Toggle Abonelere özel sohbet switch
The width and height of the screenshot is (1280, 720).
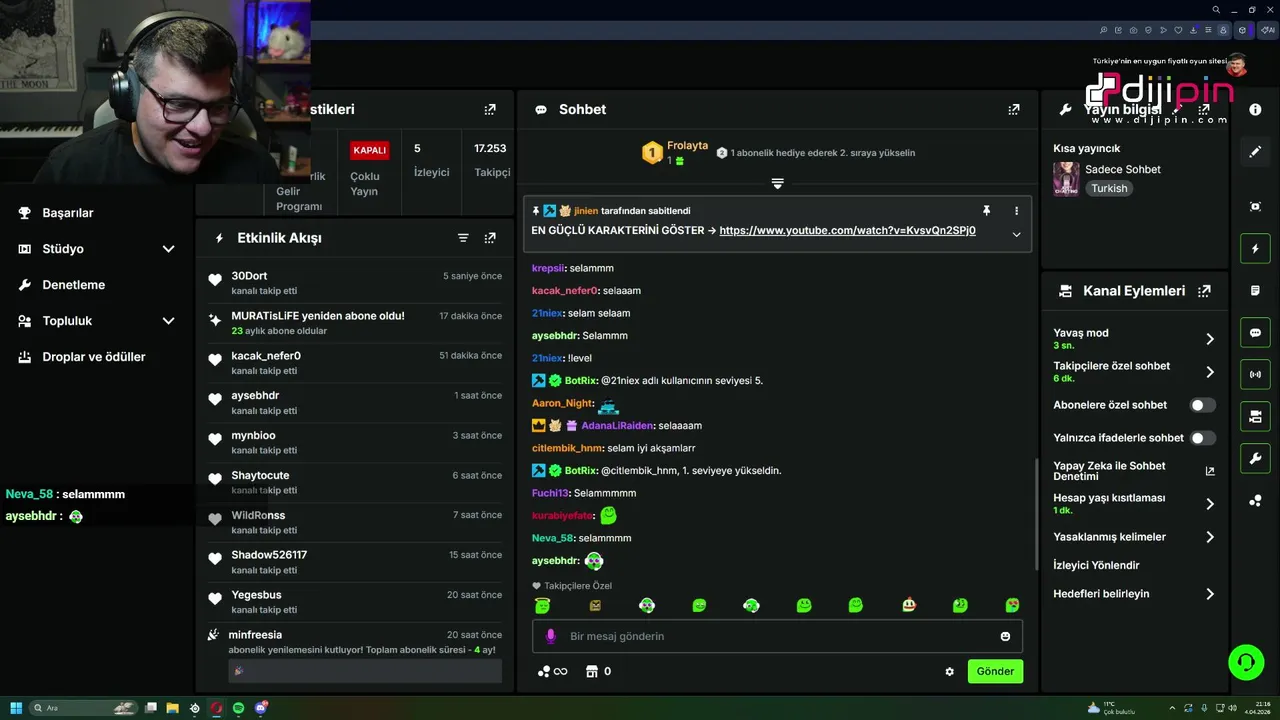pos(1203,405)
